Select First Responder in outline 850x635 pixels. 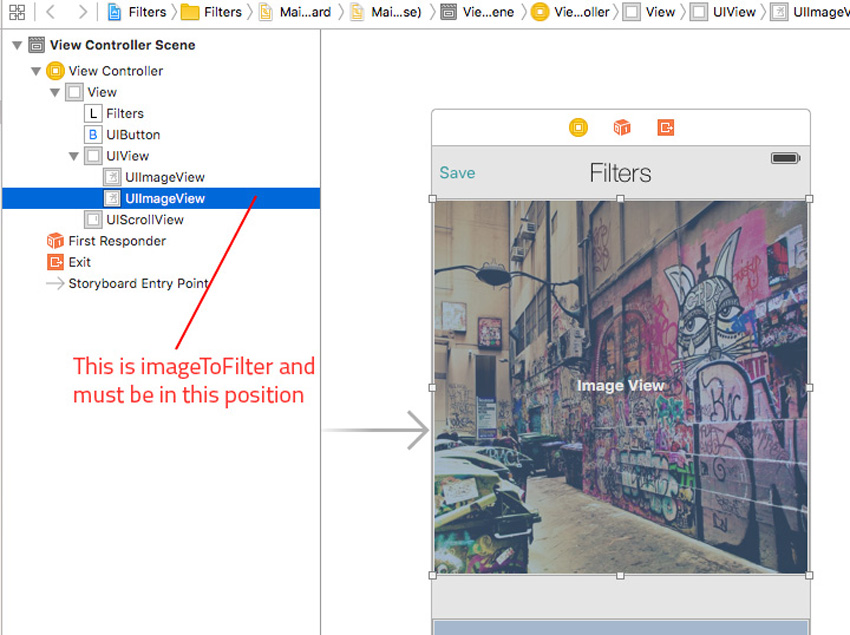161,241
